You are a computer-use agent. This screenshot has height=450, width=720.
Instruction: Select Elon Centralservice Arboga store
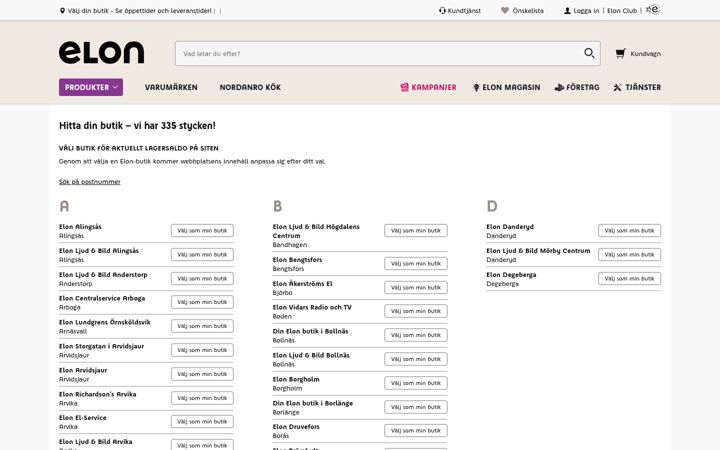click(x=202, y=302)
